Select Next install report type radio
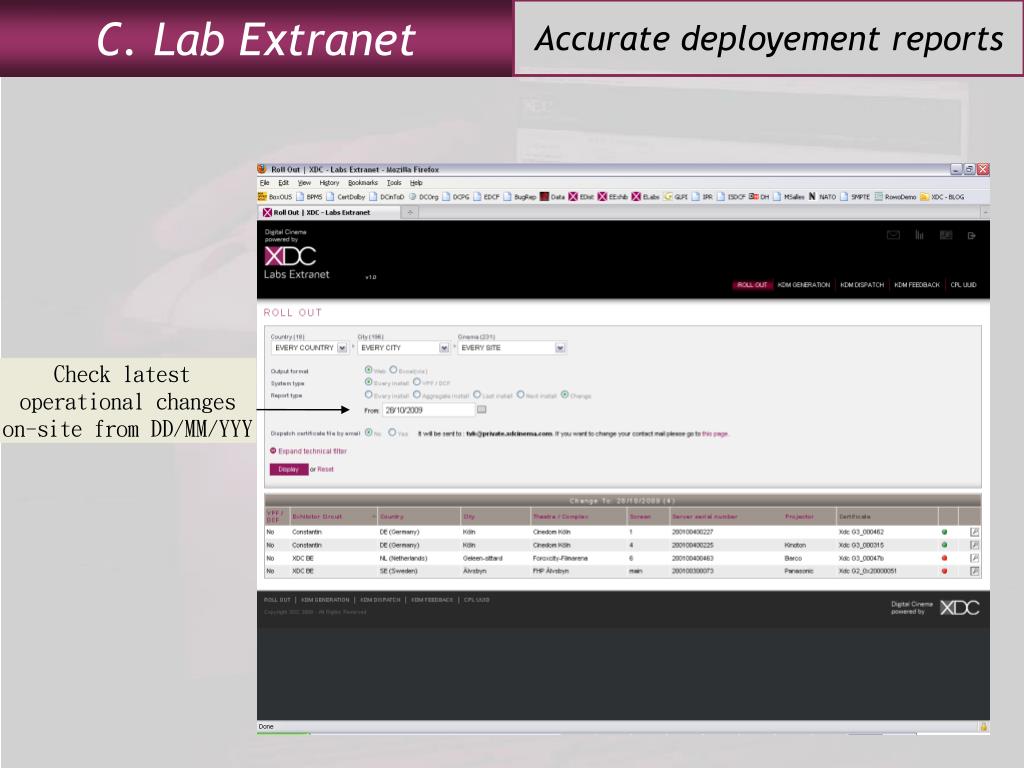1024x768 pixels. [x=520, y=394]
